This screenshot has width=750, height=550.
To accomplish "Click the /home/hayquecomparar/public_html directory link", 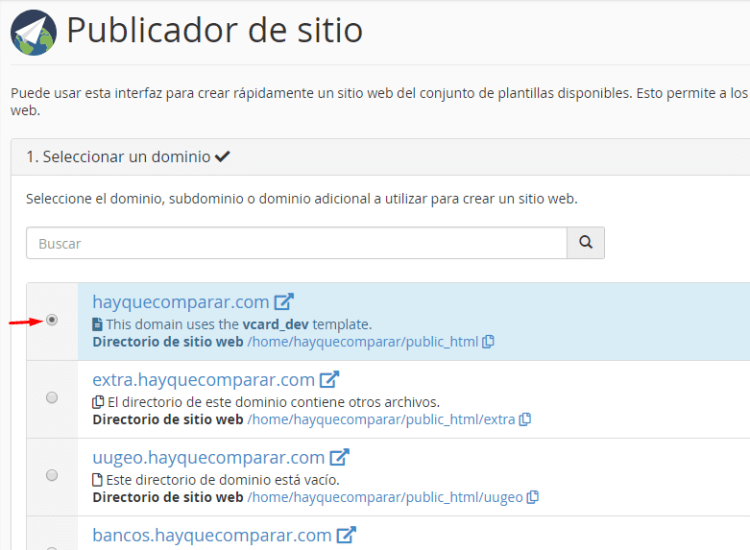I will pyautogui.click(x=363, y=342).
